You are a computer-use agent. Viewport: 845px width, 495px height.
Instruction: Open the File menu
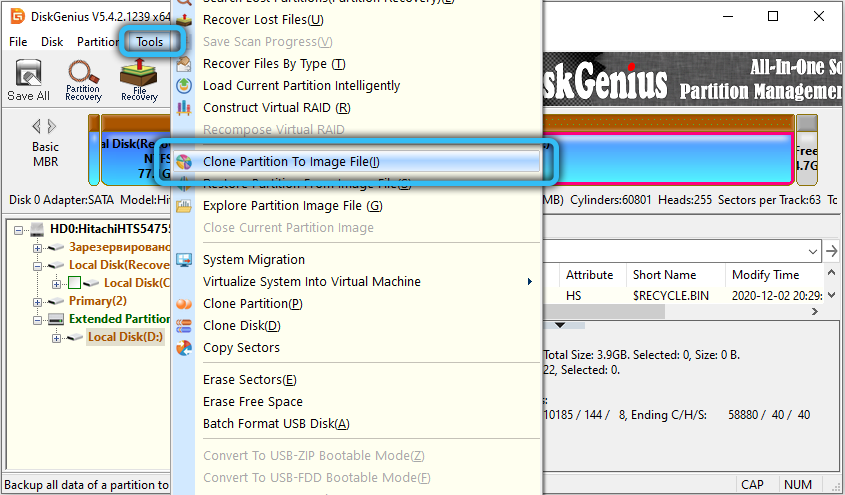18,42
